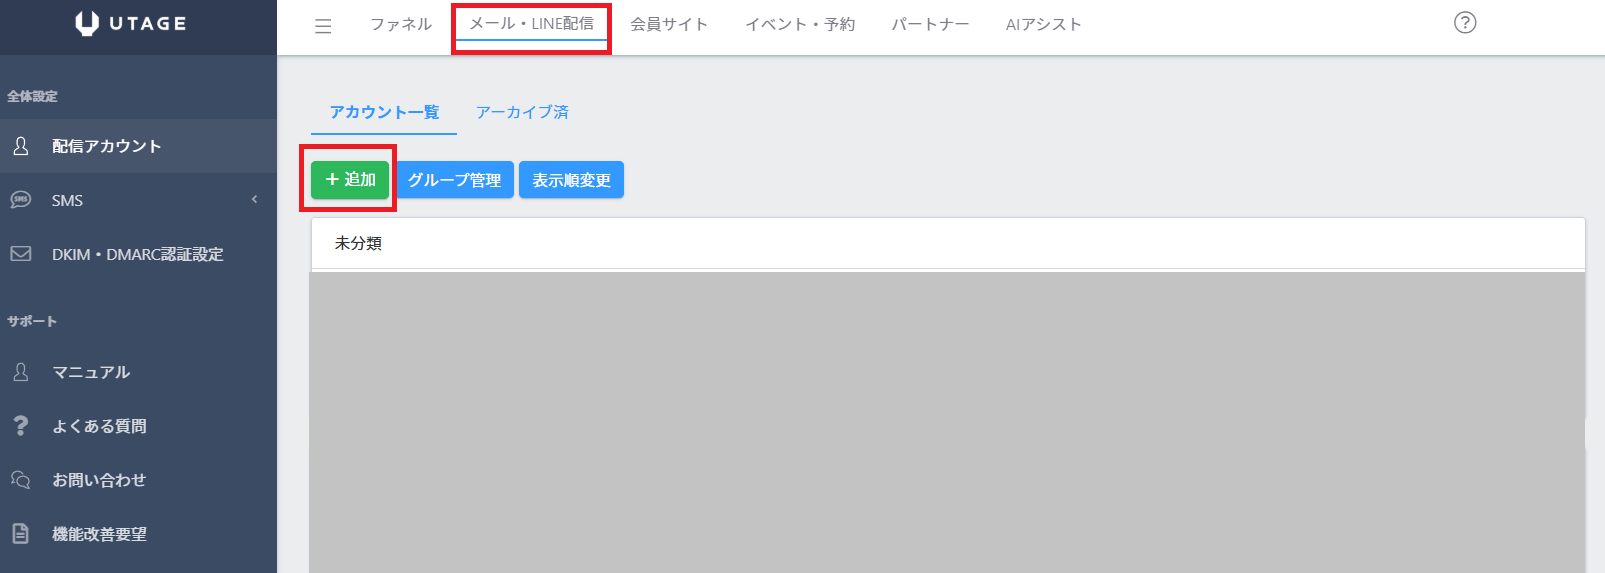Click the 配信アカウント person icon
The height and width of the screenshot is (573, 1605).
point(21,146)
